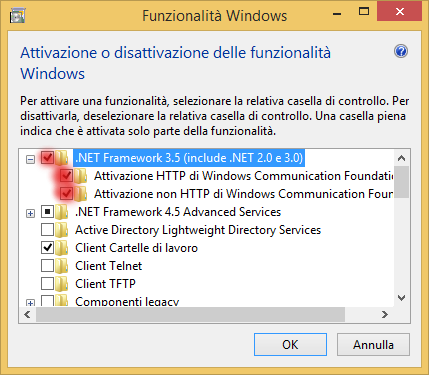429x375 pixels.
Task: Enable the Client TFTP checkbox
Action: (47, 284)
